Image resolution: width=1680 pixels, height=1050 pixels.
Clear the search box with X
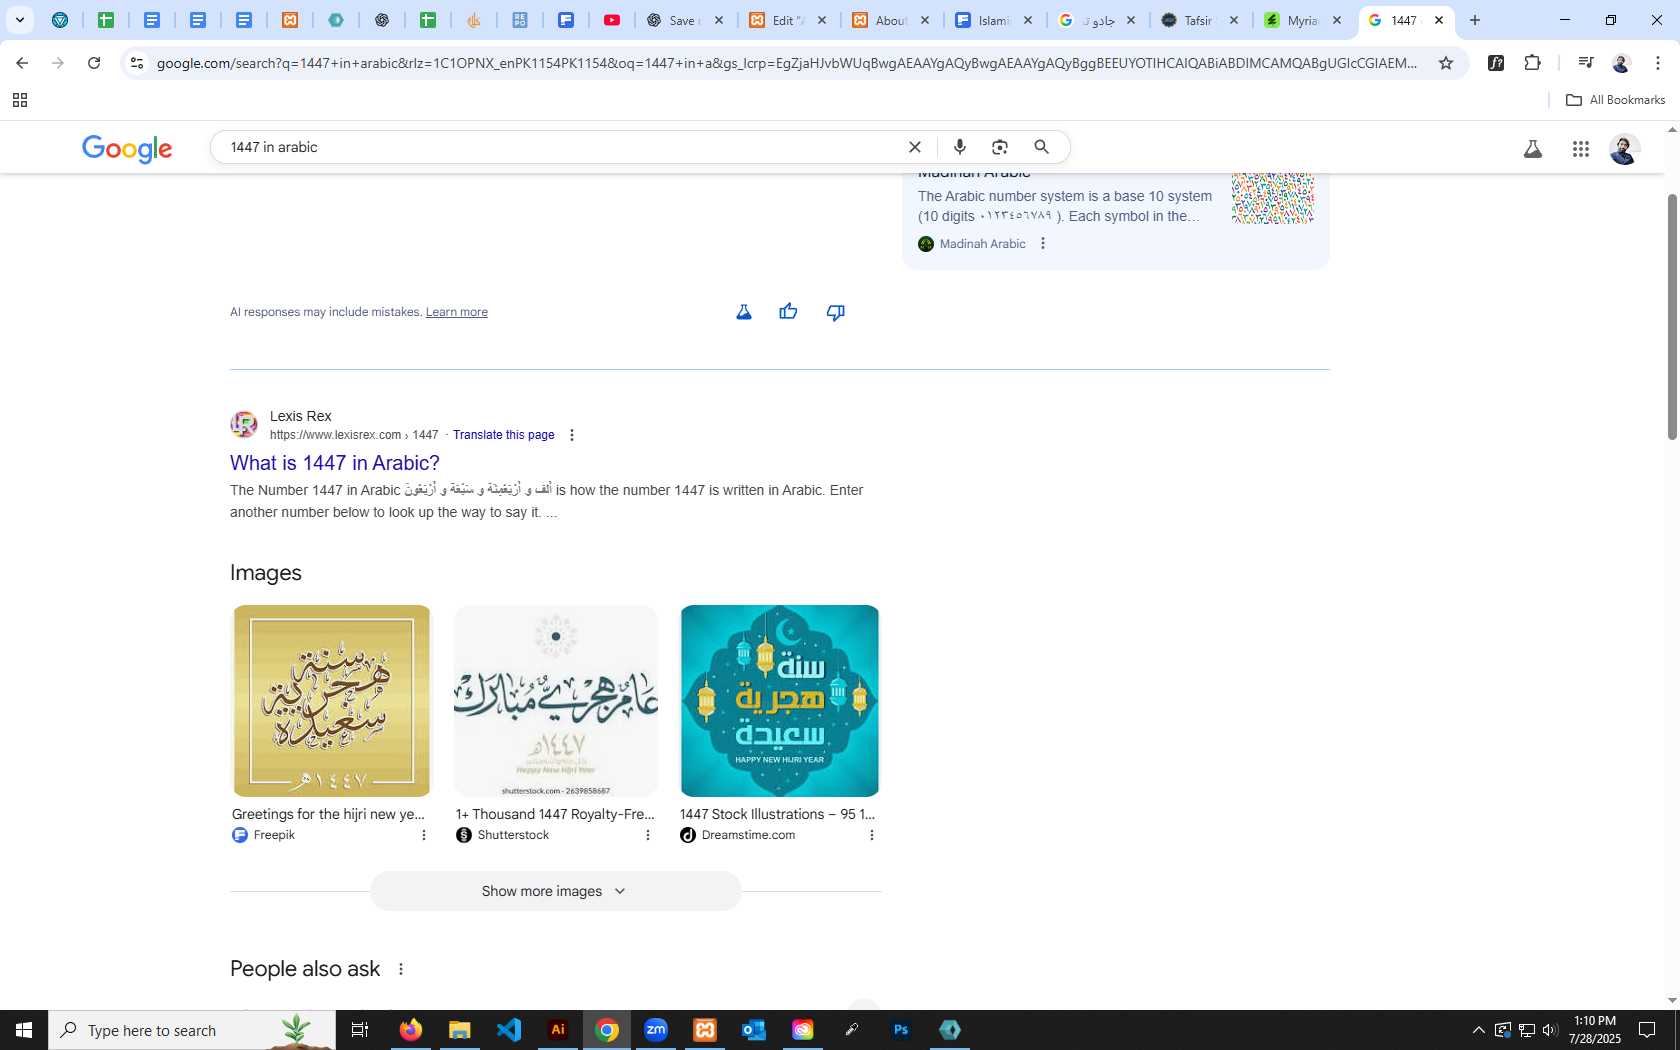click(x=914, y=147)
